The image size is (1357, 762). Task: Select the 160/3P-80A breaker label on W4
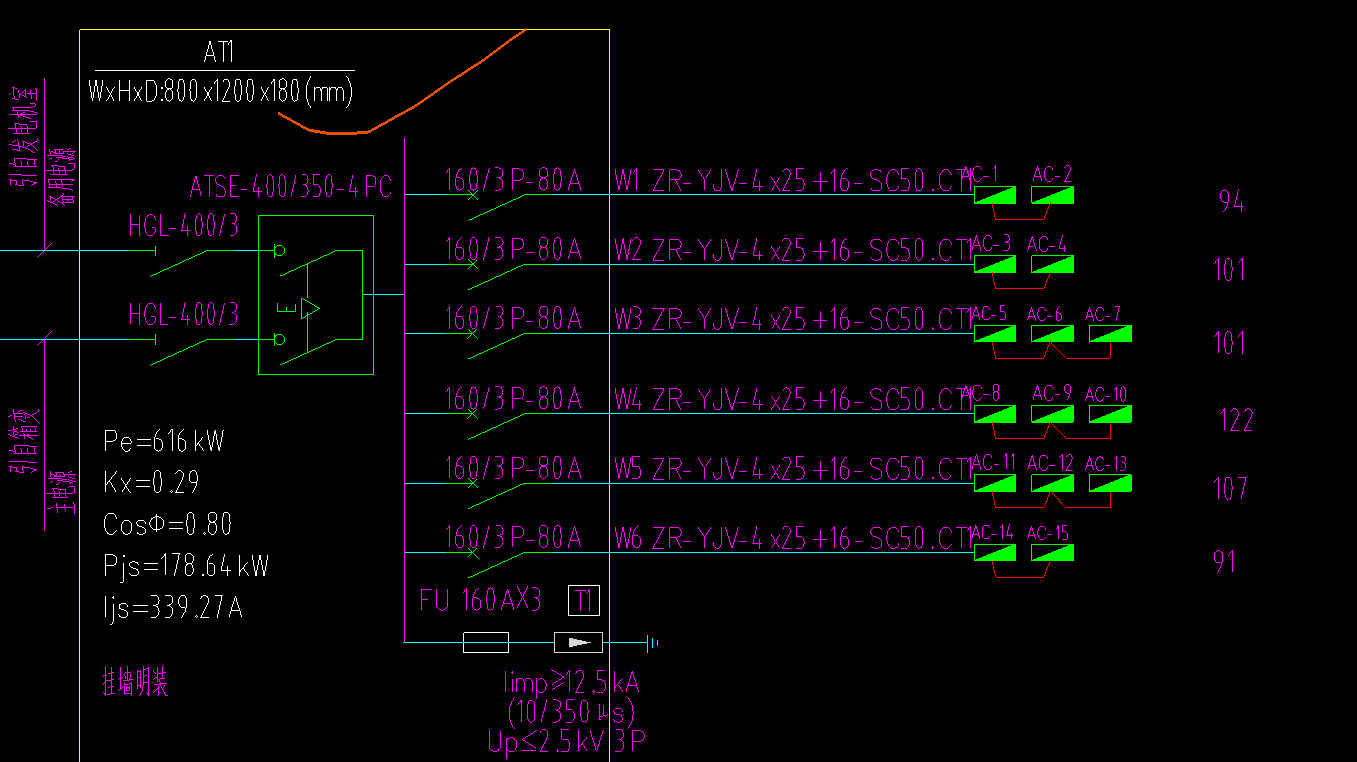coord(513,399)
